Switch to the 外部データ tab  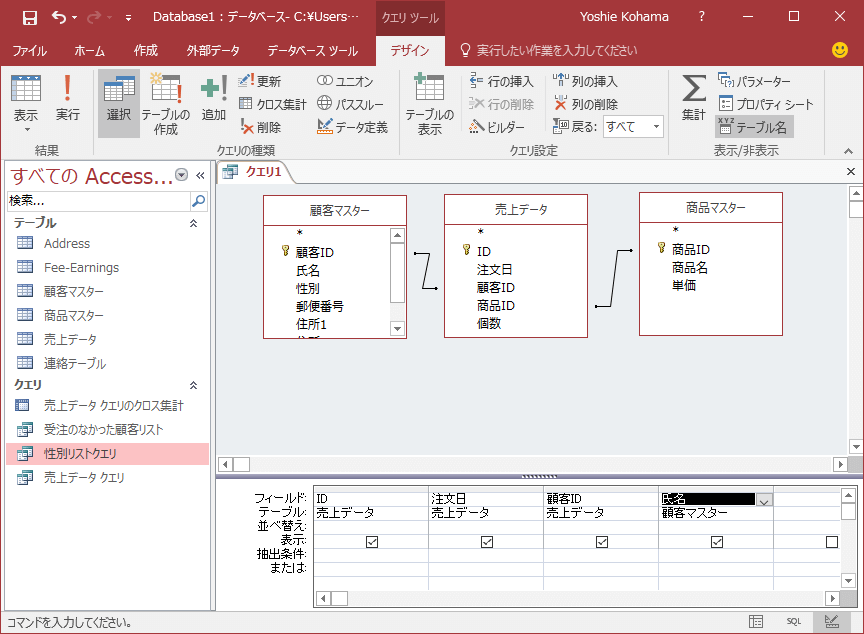point(213,51)
